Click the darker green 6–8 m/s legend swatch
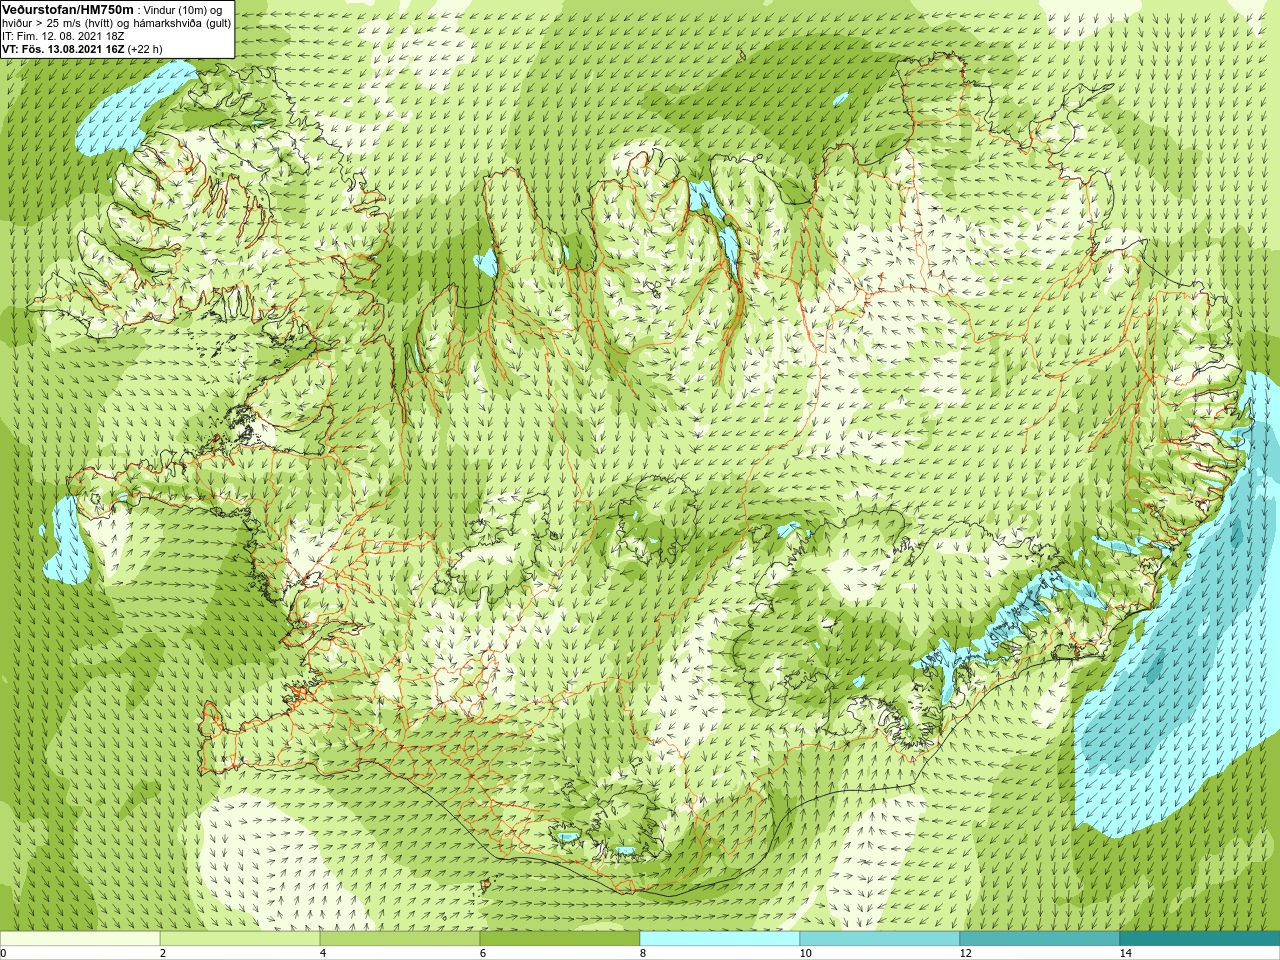This screenshot has width=1280, height=960. [560, 939]
